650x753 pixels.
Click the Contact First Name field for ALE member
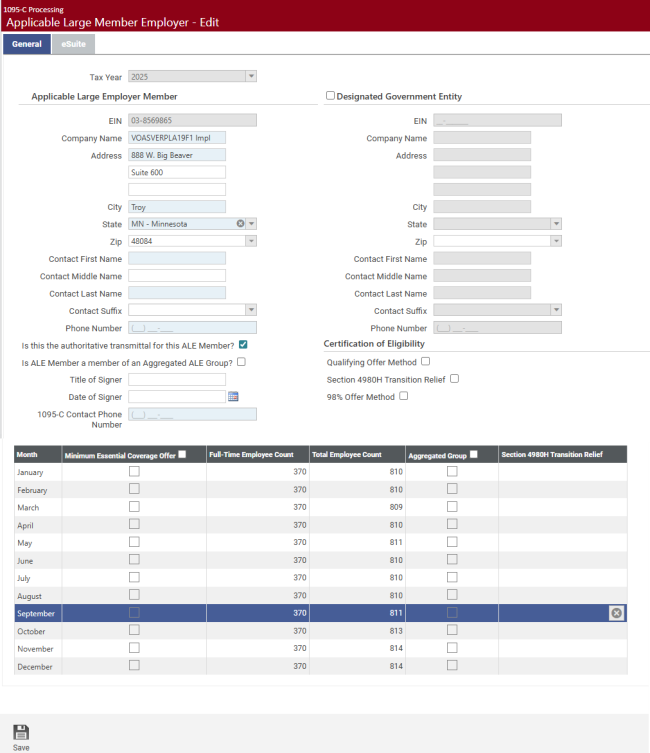pos(177,258)
